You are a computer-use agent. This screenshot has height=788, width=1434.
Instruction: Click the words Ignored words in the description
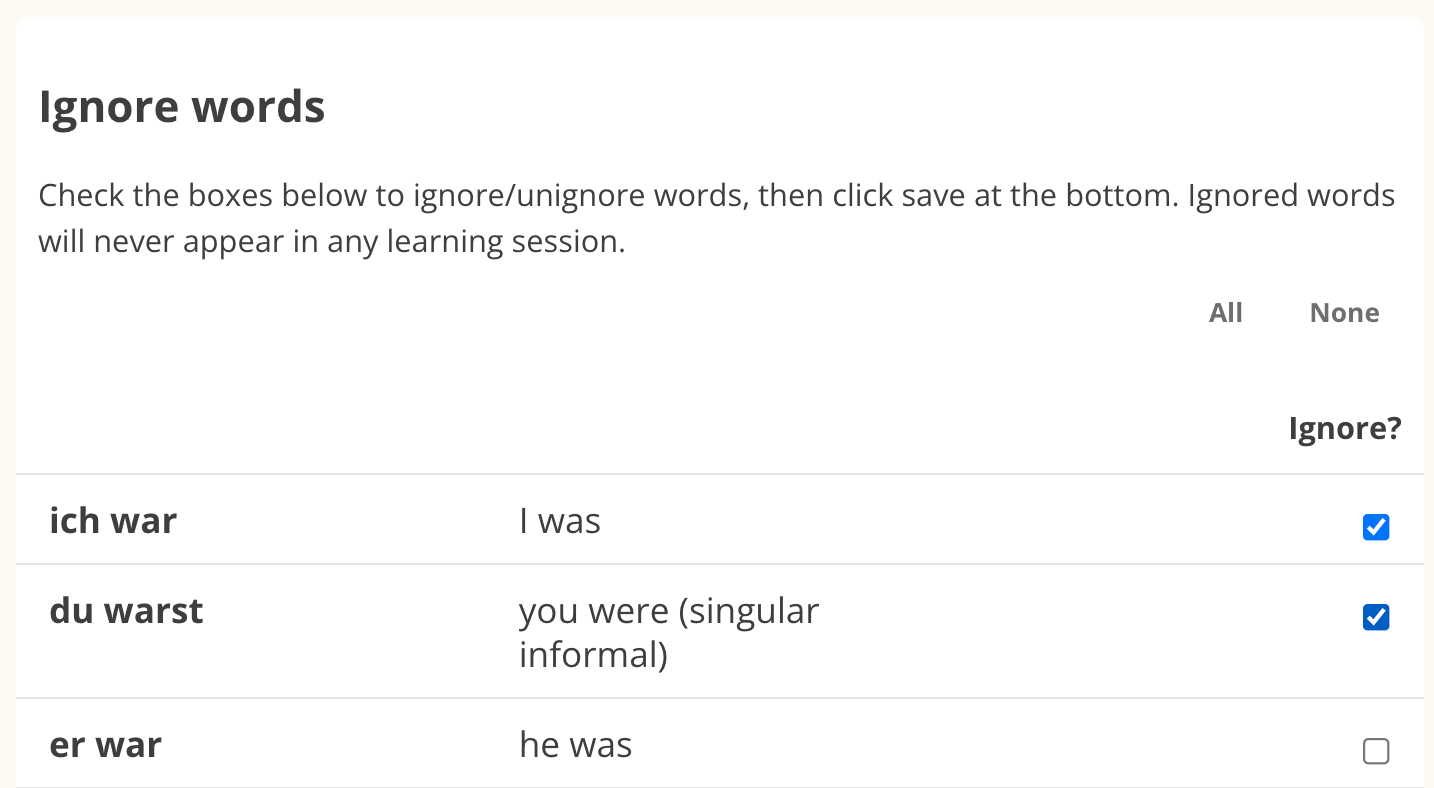click(x=1291, y=195)
